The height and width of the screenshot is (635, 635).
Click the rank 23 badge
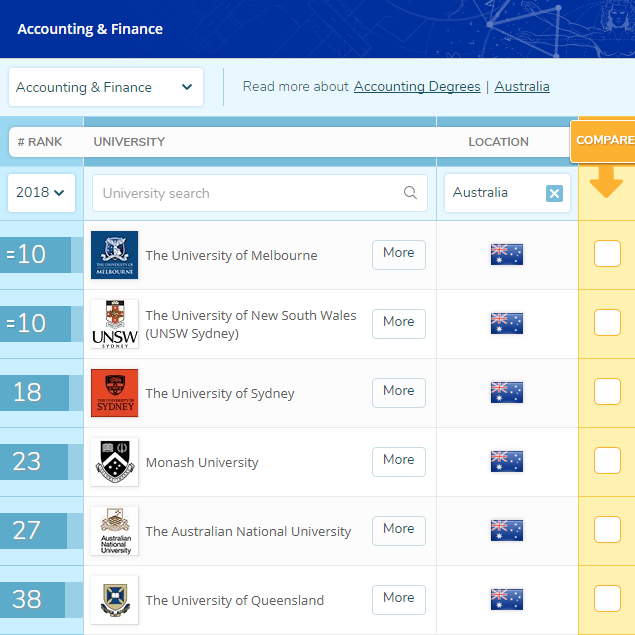pyautogui.click(x=34, y=462)
